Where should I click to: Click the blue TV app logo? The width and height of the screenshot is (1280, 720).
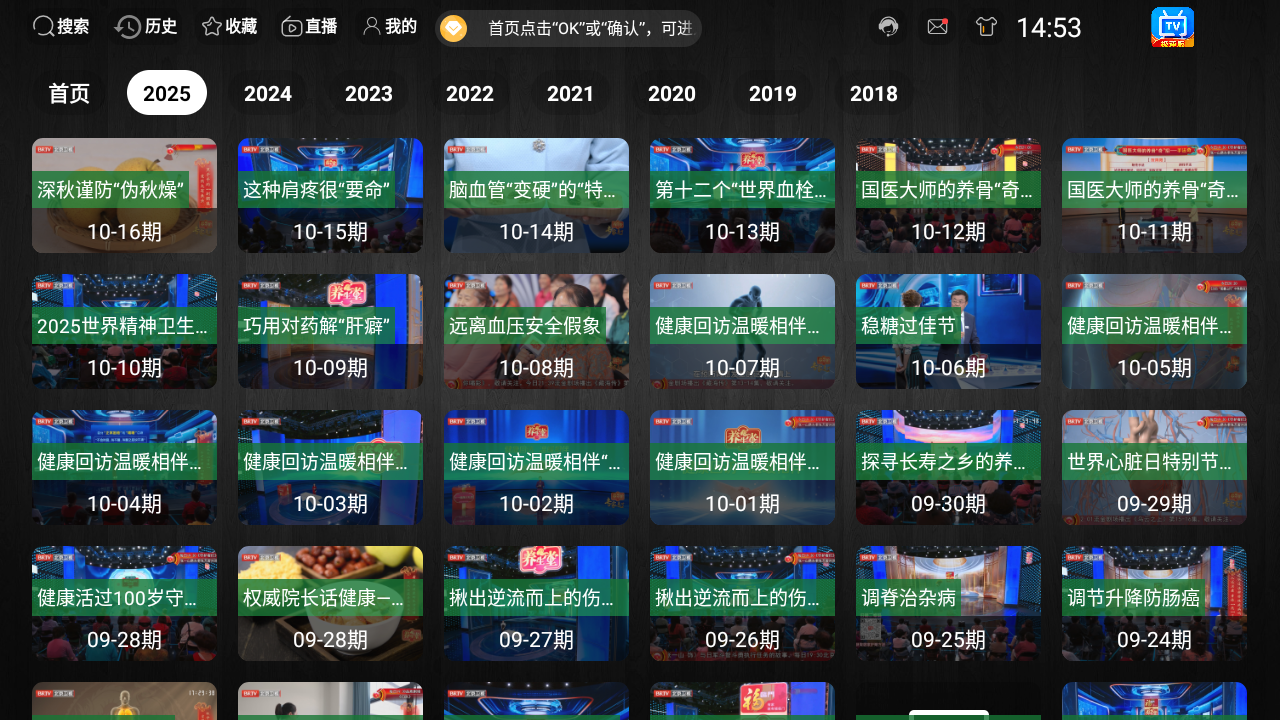[1172, 27]
